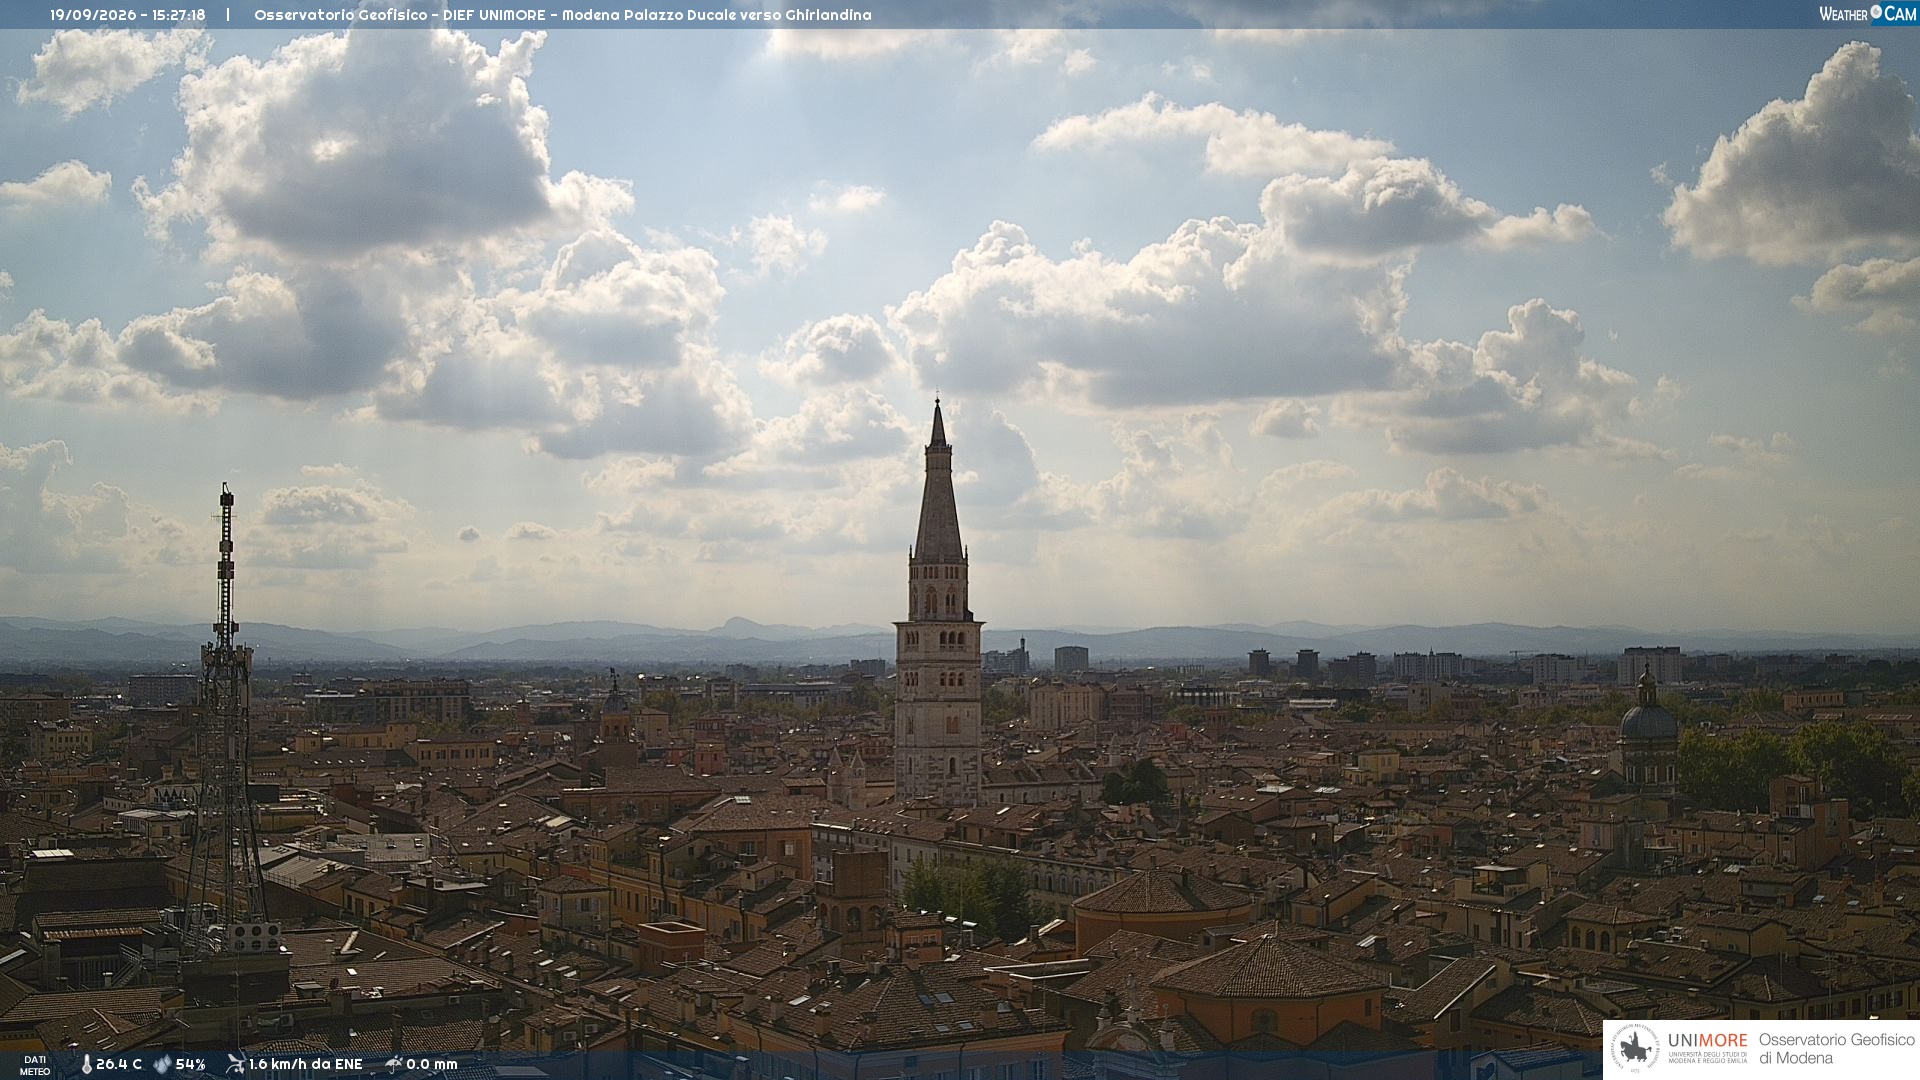The height and width of the screenshot is (1080, 1920).
Task: Click the 0.0 mm rainfall value
Action: pyautogui.click(x=432, y=1064)
